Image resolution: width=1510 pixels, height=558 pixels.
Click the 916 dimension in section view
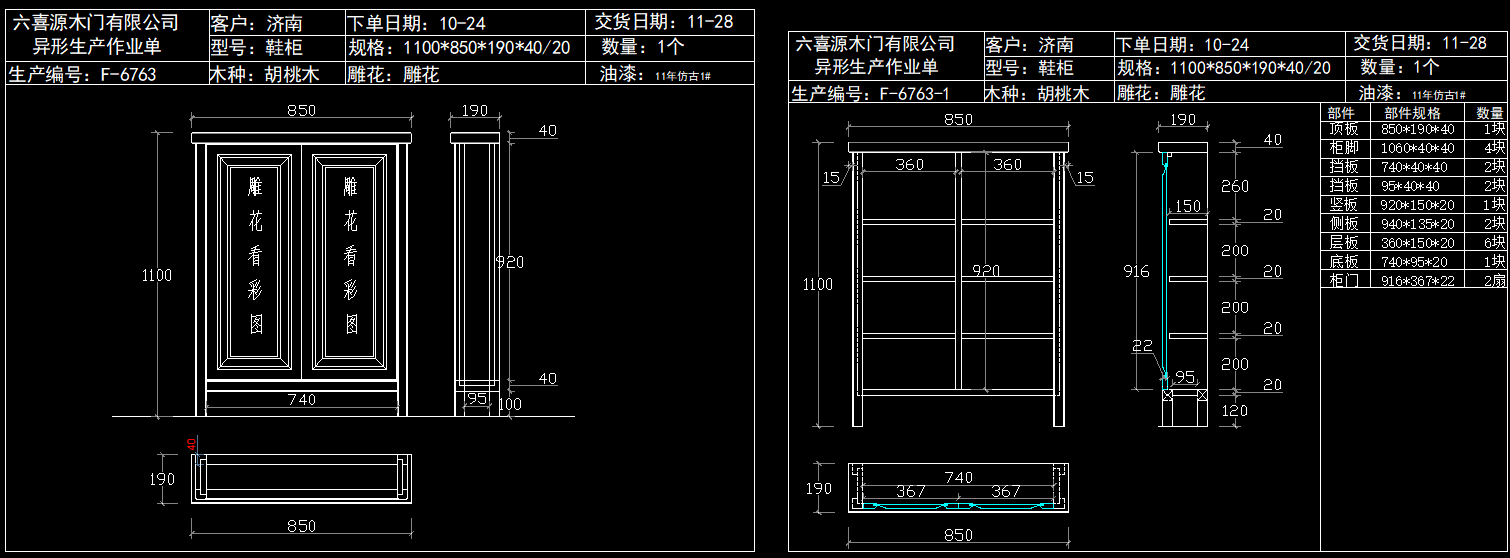tap(1135, 271)
